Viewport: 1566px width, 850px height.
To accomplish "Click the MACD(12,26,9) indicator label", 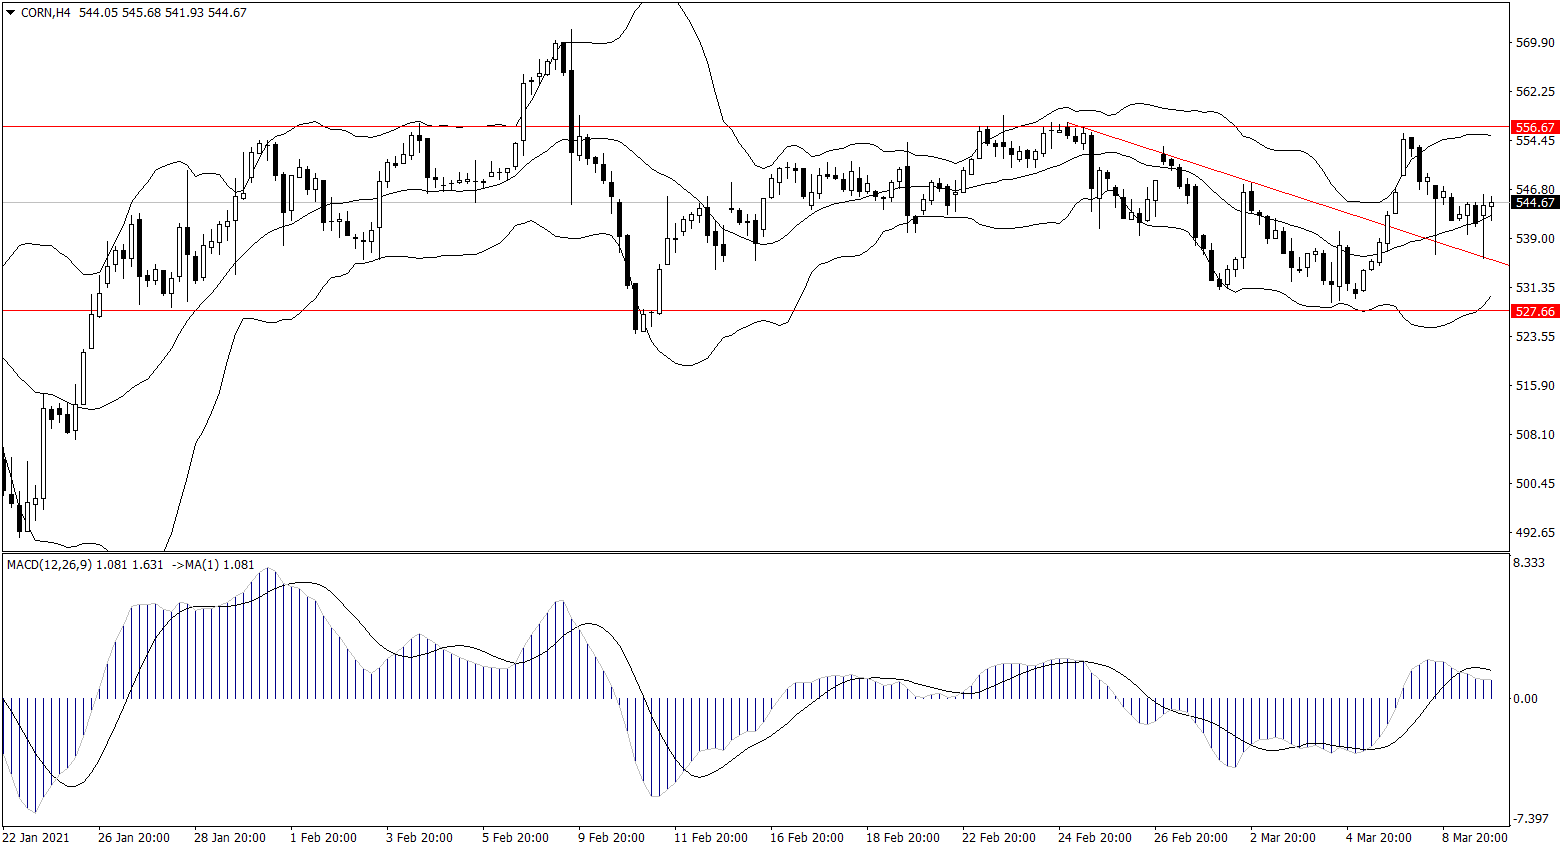I will (49, 565).
